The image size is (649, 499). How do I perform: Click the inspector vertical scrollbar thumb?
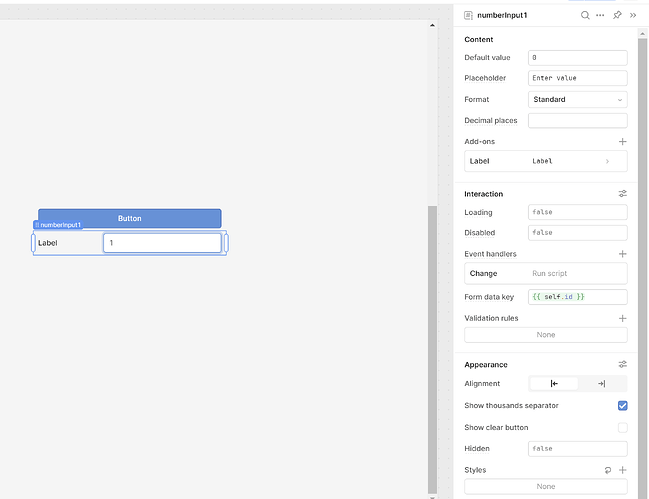[x=642, y=267]
